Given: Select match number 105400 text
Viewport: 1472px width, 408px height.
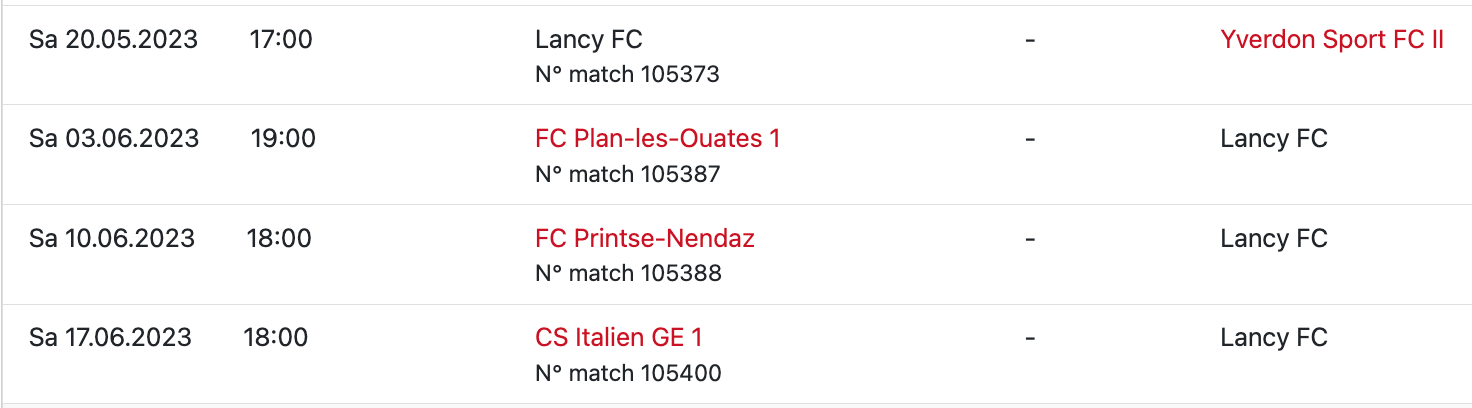Looking at the screenshot, I should [x=627, y=373].
